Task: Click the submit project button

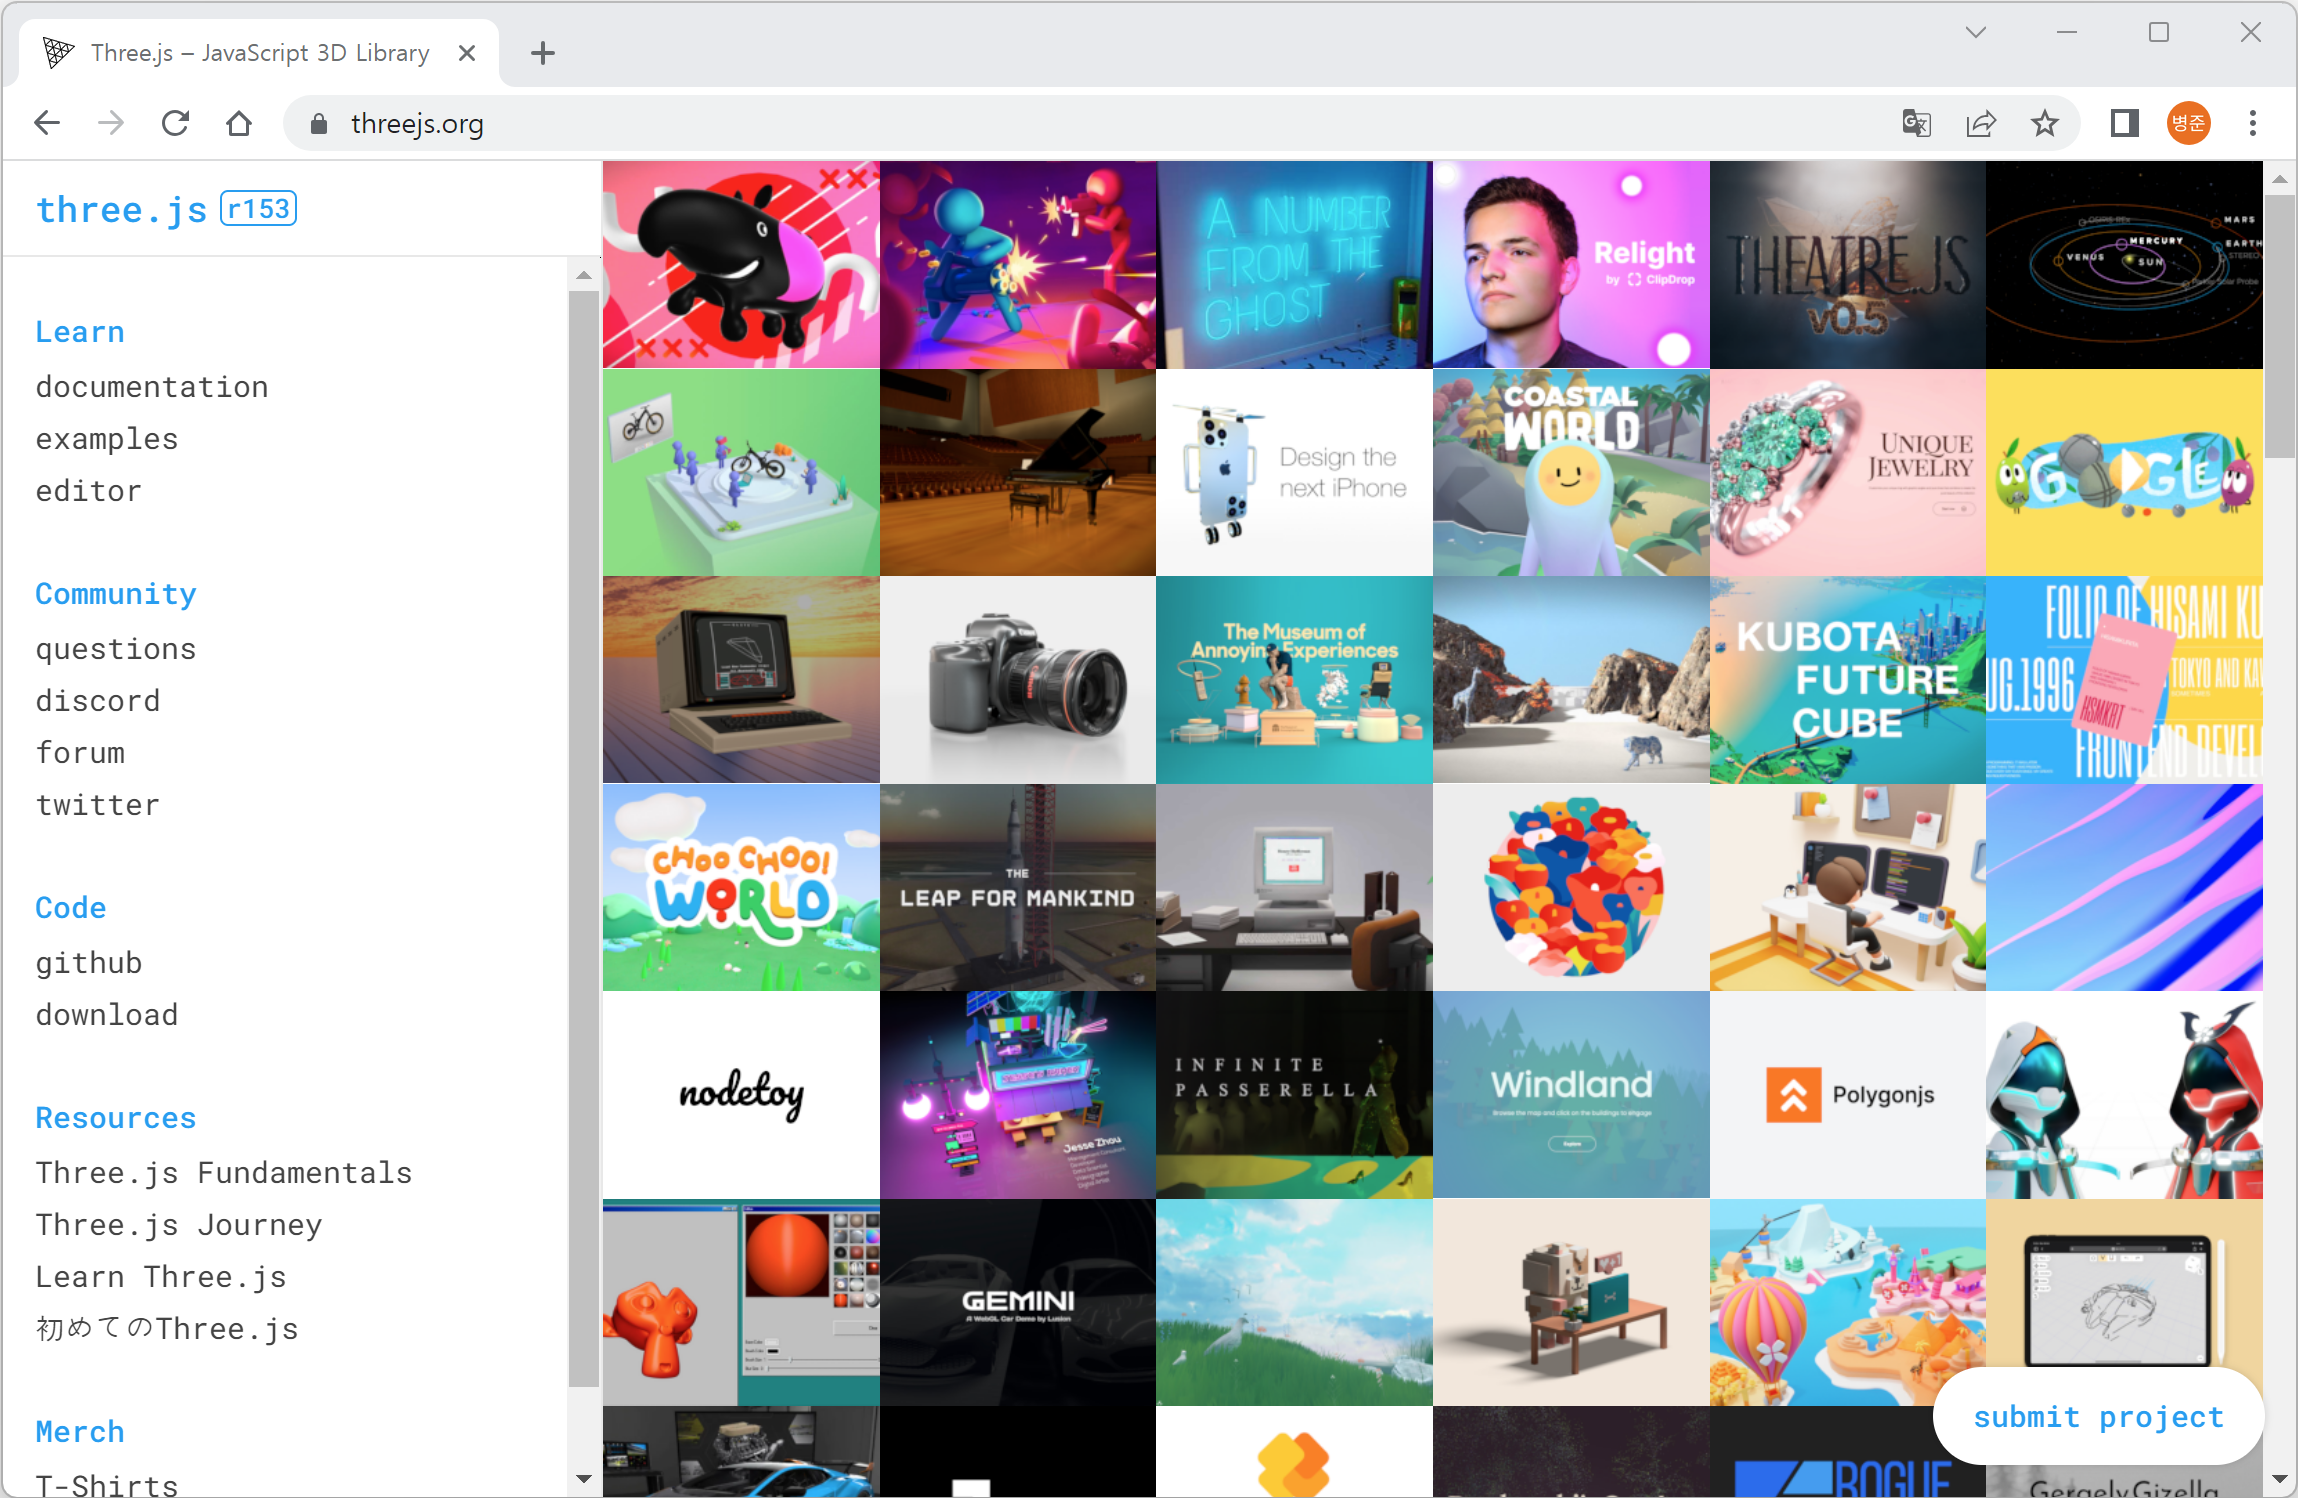Action: click(x=2098, y=1417)
